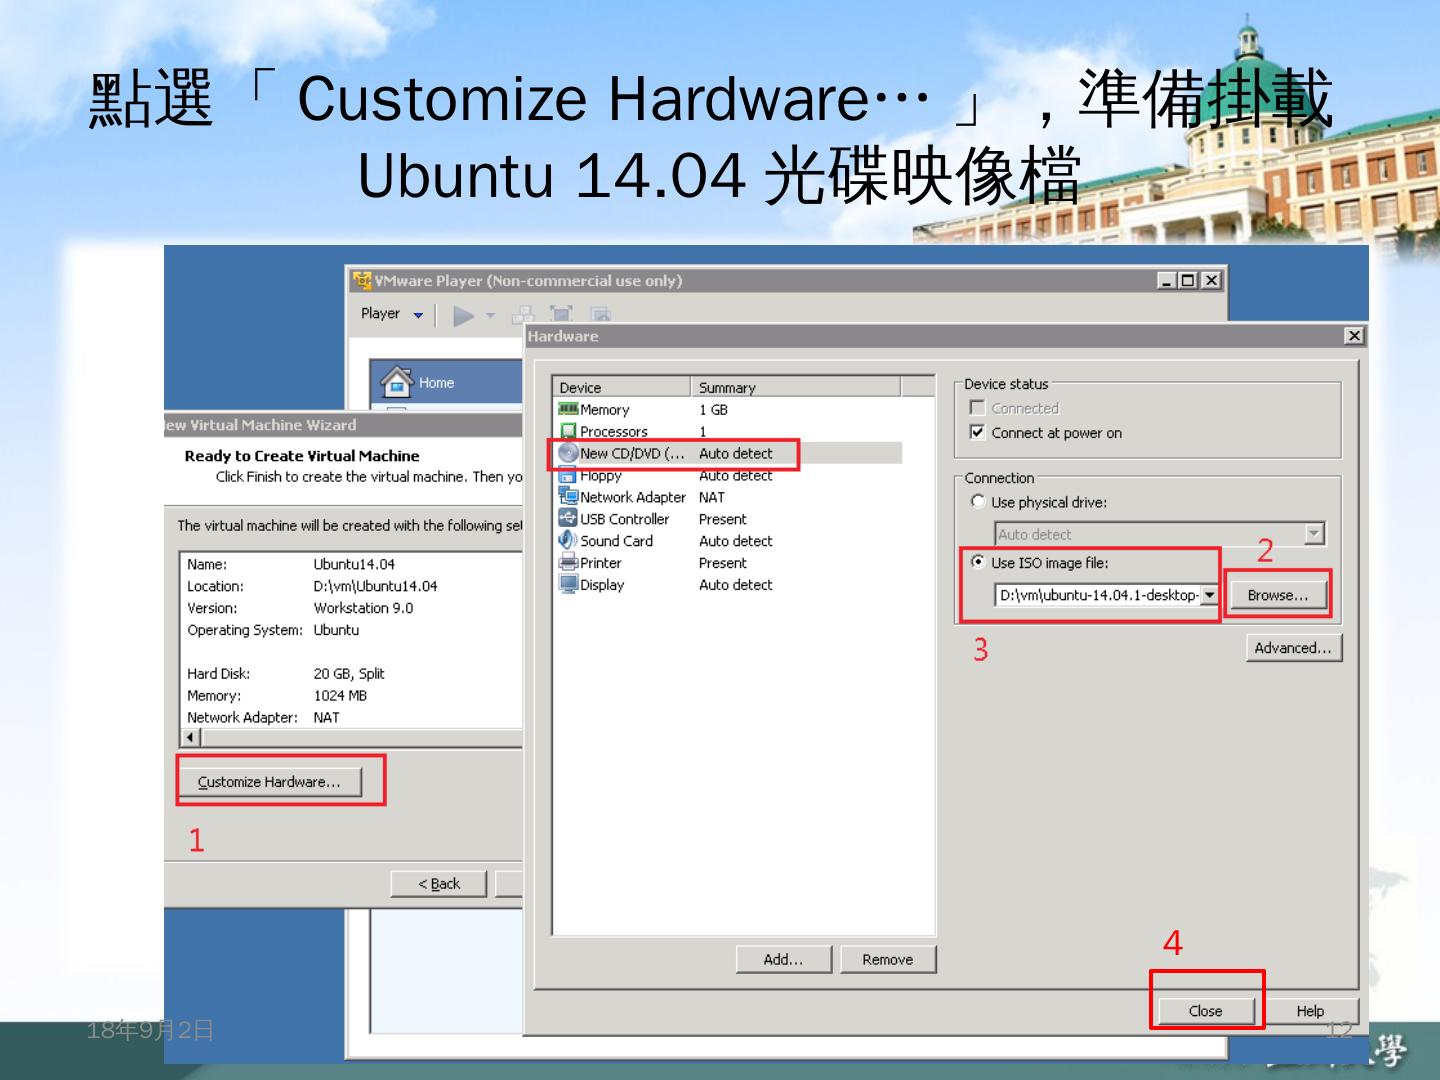The height and width of the screenshot is (1080, 1440).
Task: Click into the ISO image file path field
Action: point(1097,595)
